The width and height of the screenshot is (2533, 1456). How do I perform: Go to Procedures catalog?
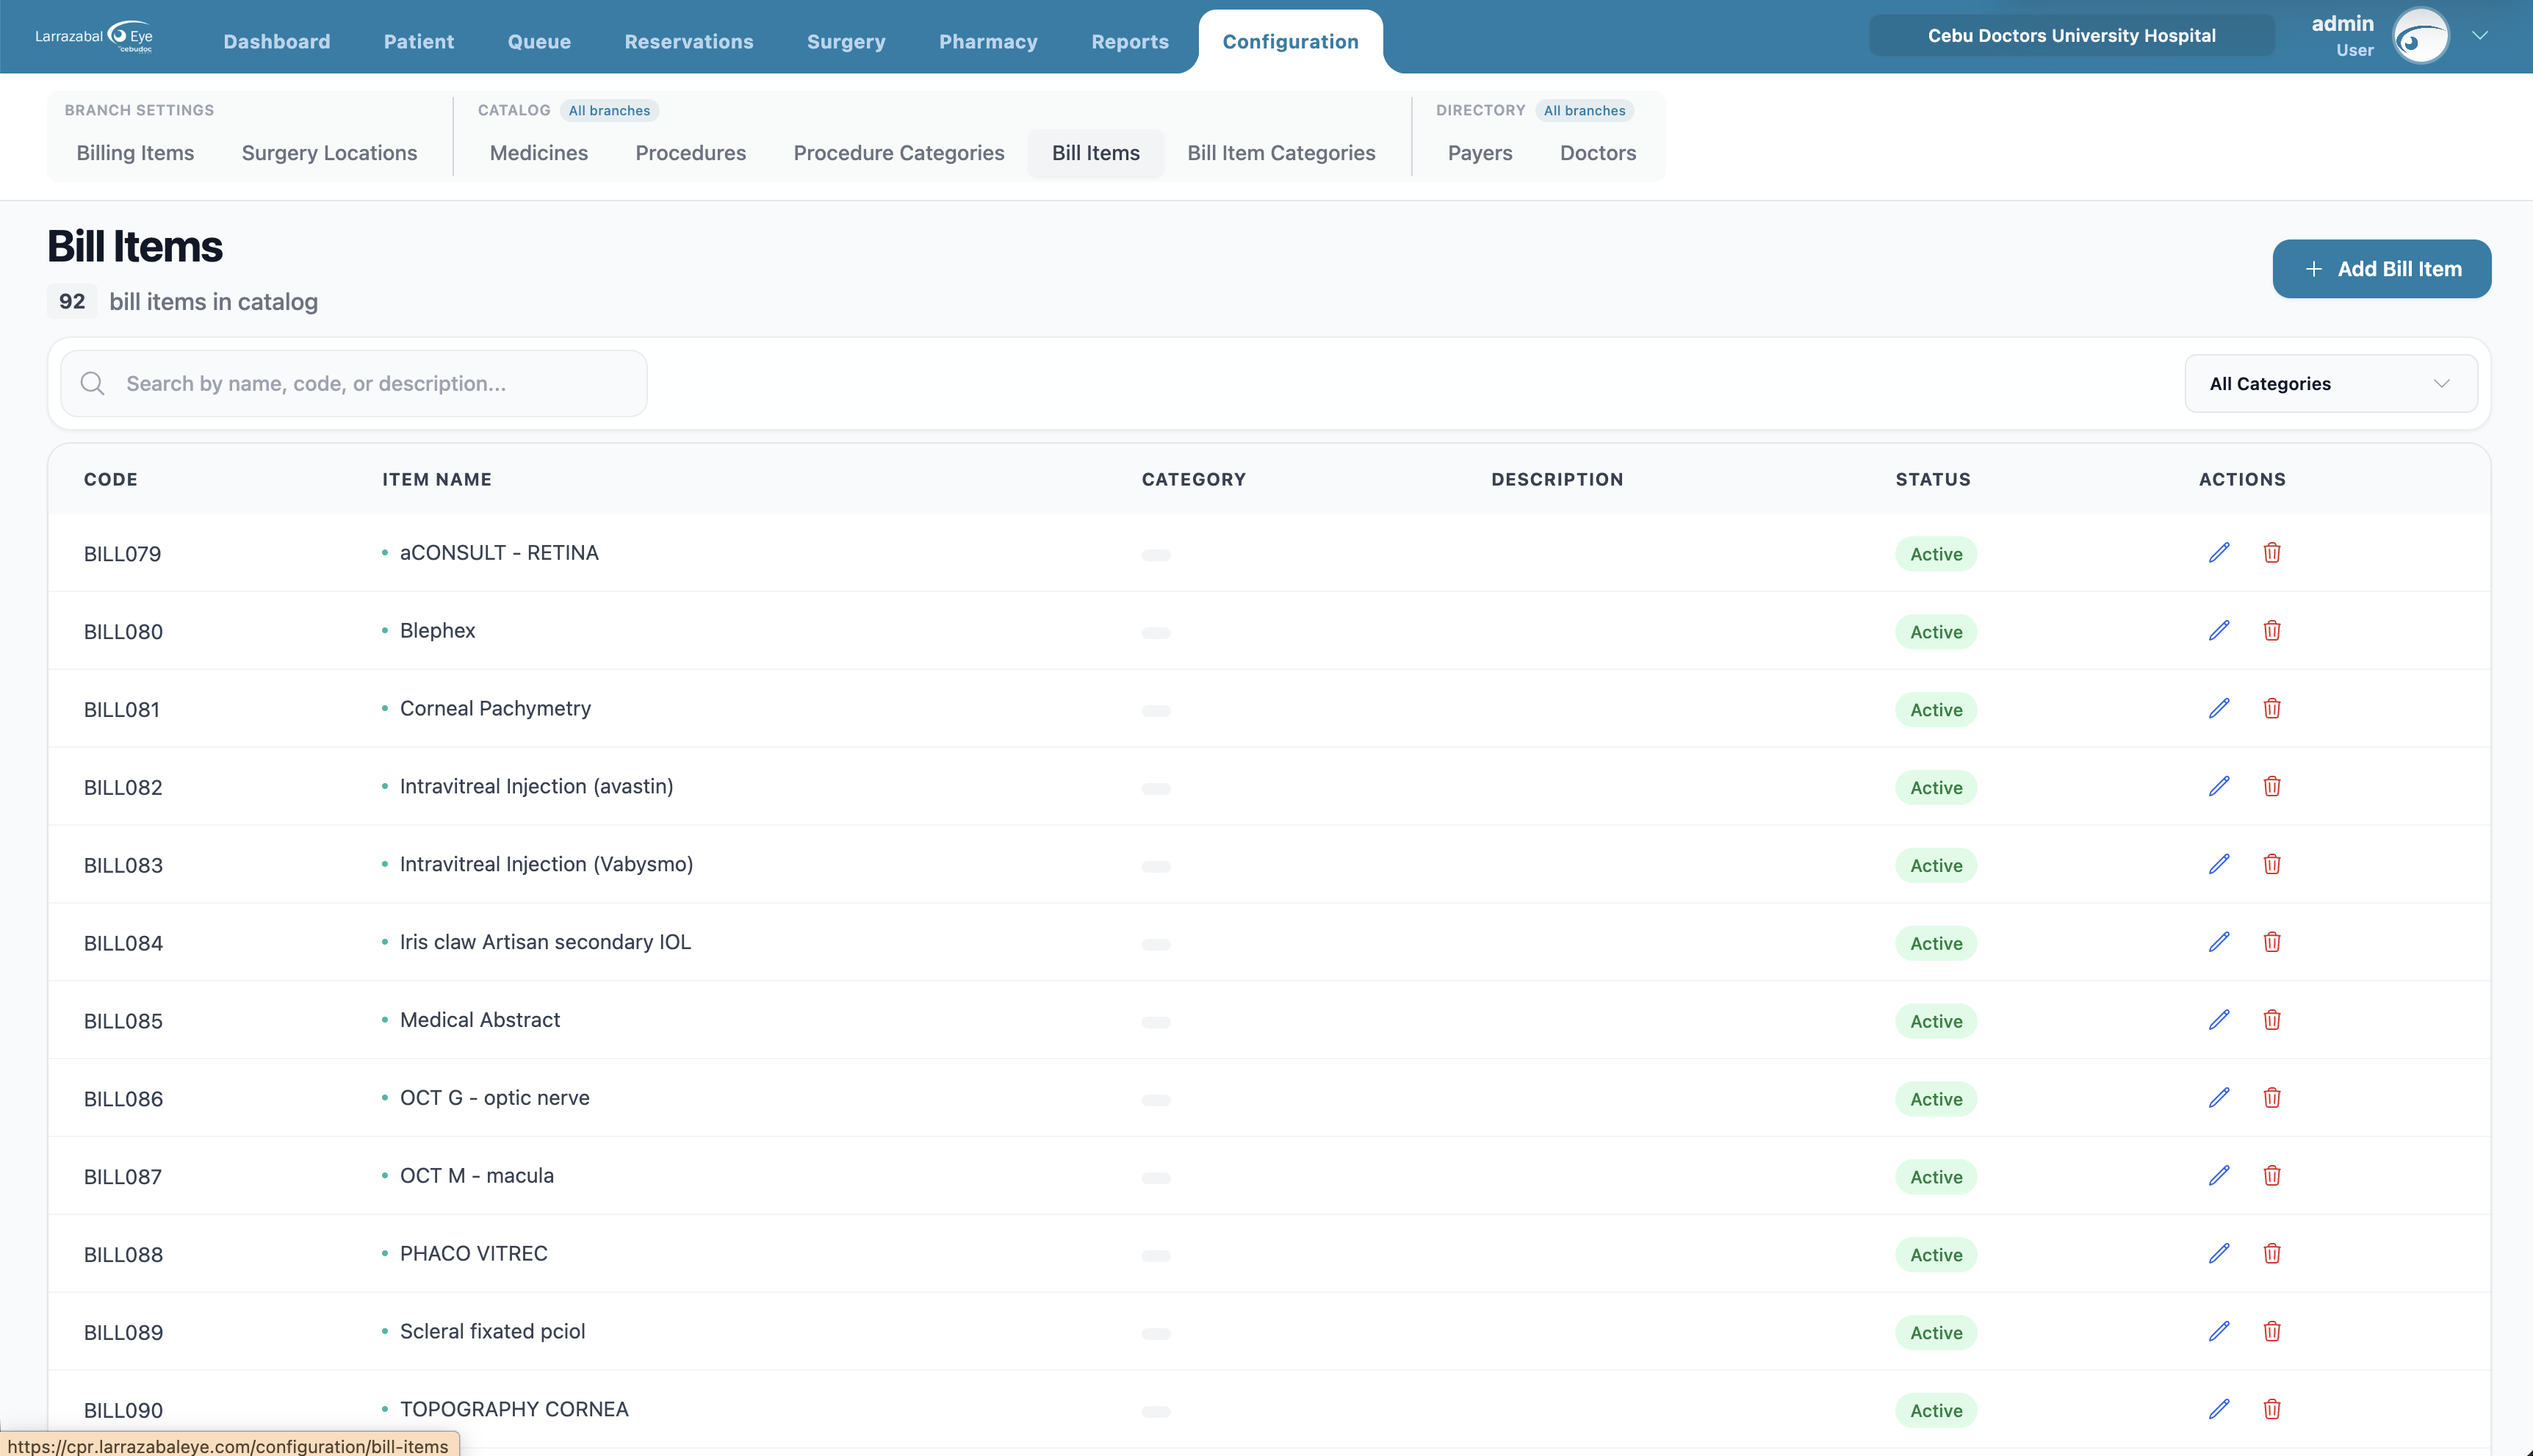690,153
